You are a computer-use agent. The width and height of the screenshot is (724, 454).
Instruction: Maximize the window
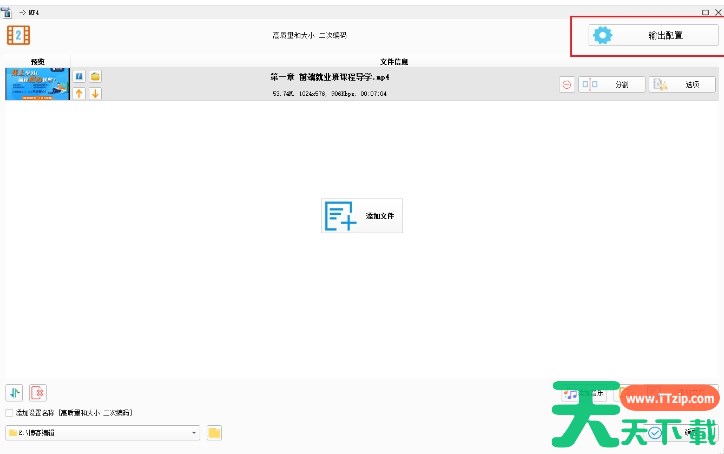click(x=705, y=12)
